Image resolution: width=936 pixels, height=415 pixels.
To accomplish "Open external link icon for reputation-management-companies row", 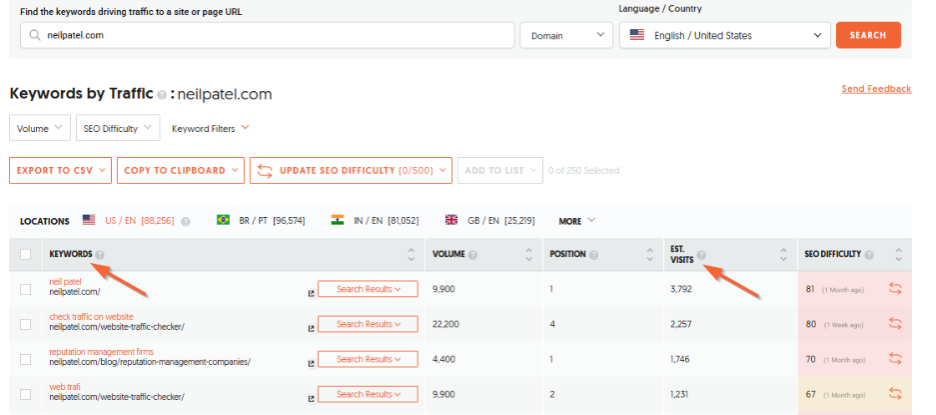I will point(311,364).
